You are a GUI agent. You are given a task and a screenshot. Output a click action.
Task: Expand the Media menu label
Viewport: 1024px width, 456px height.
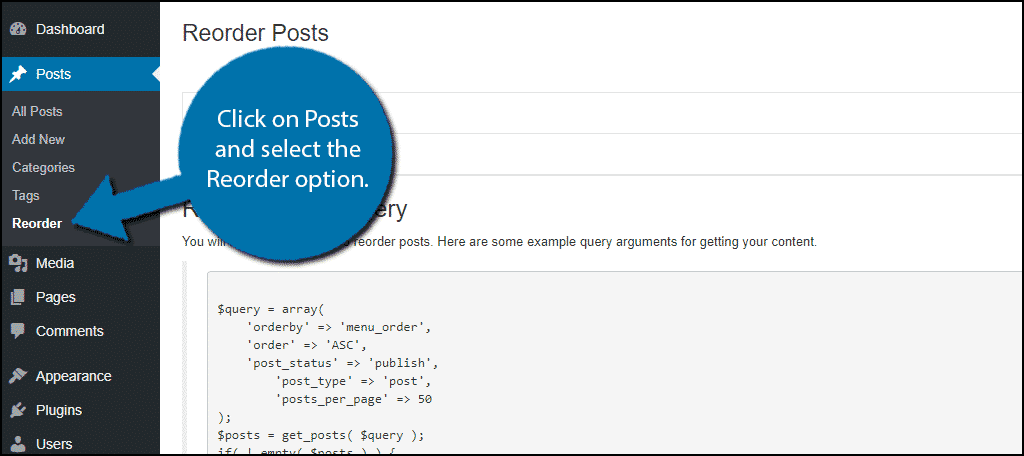point(55,263)
